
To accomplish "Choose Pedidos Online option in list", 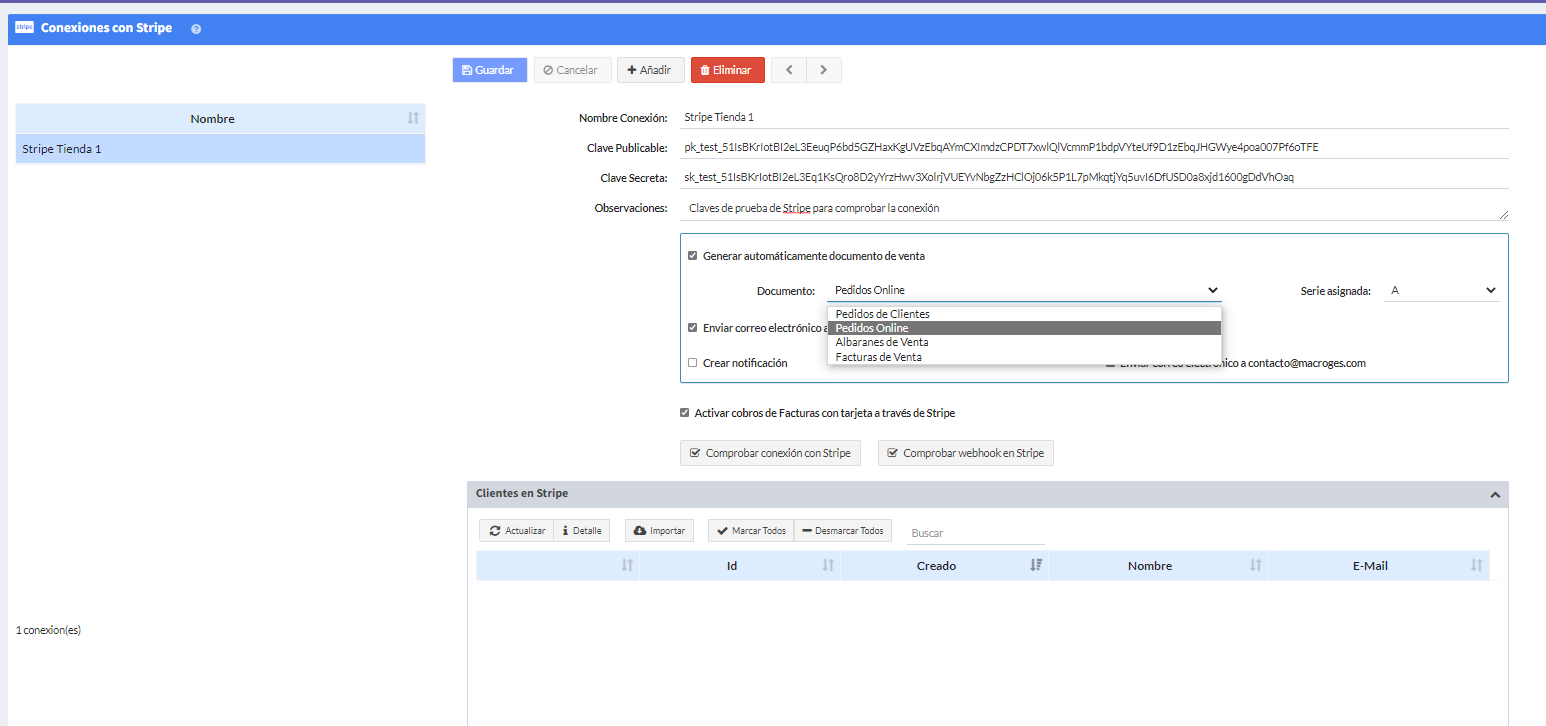I will pyautogui.click(x=1024, y=328).
